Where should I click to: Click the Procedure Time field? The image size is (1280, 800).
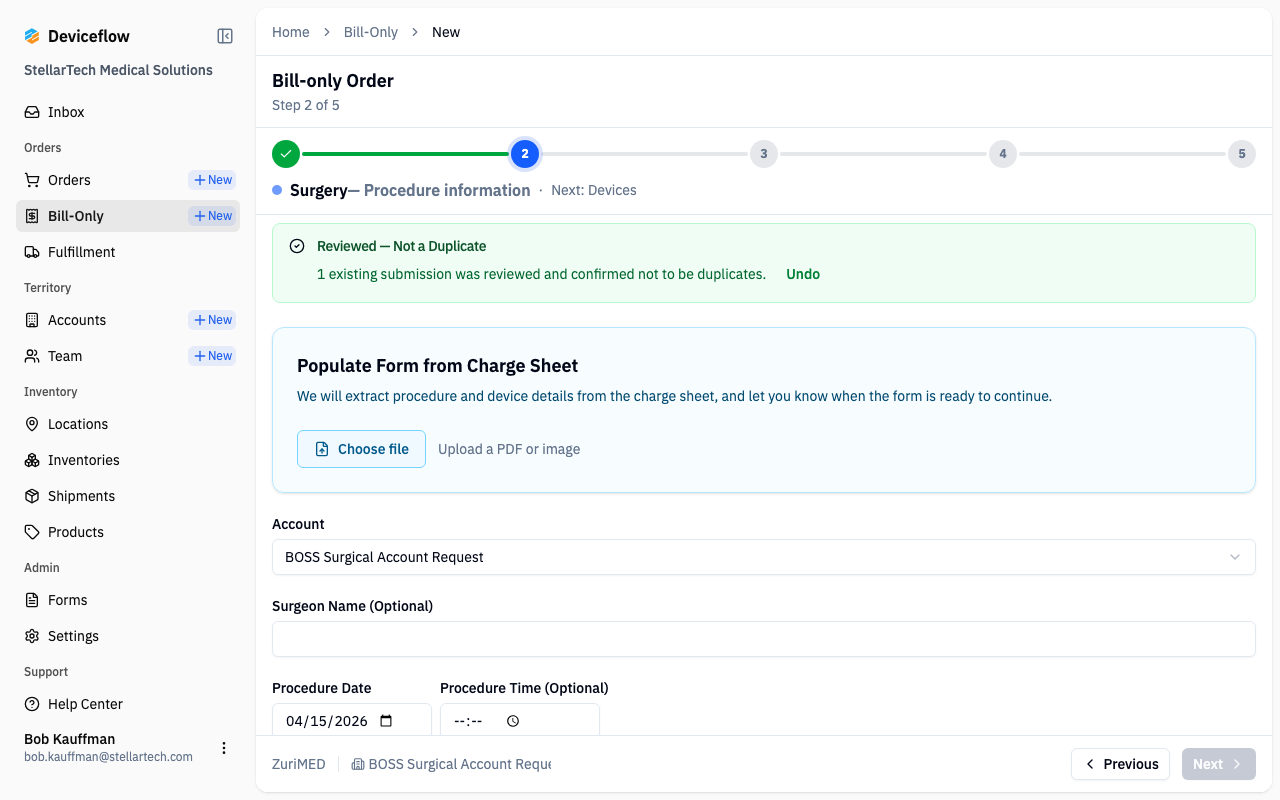(x=520, y=720)
